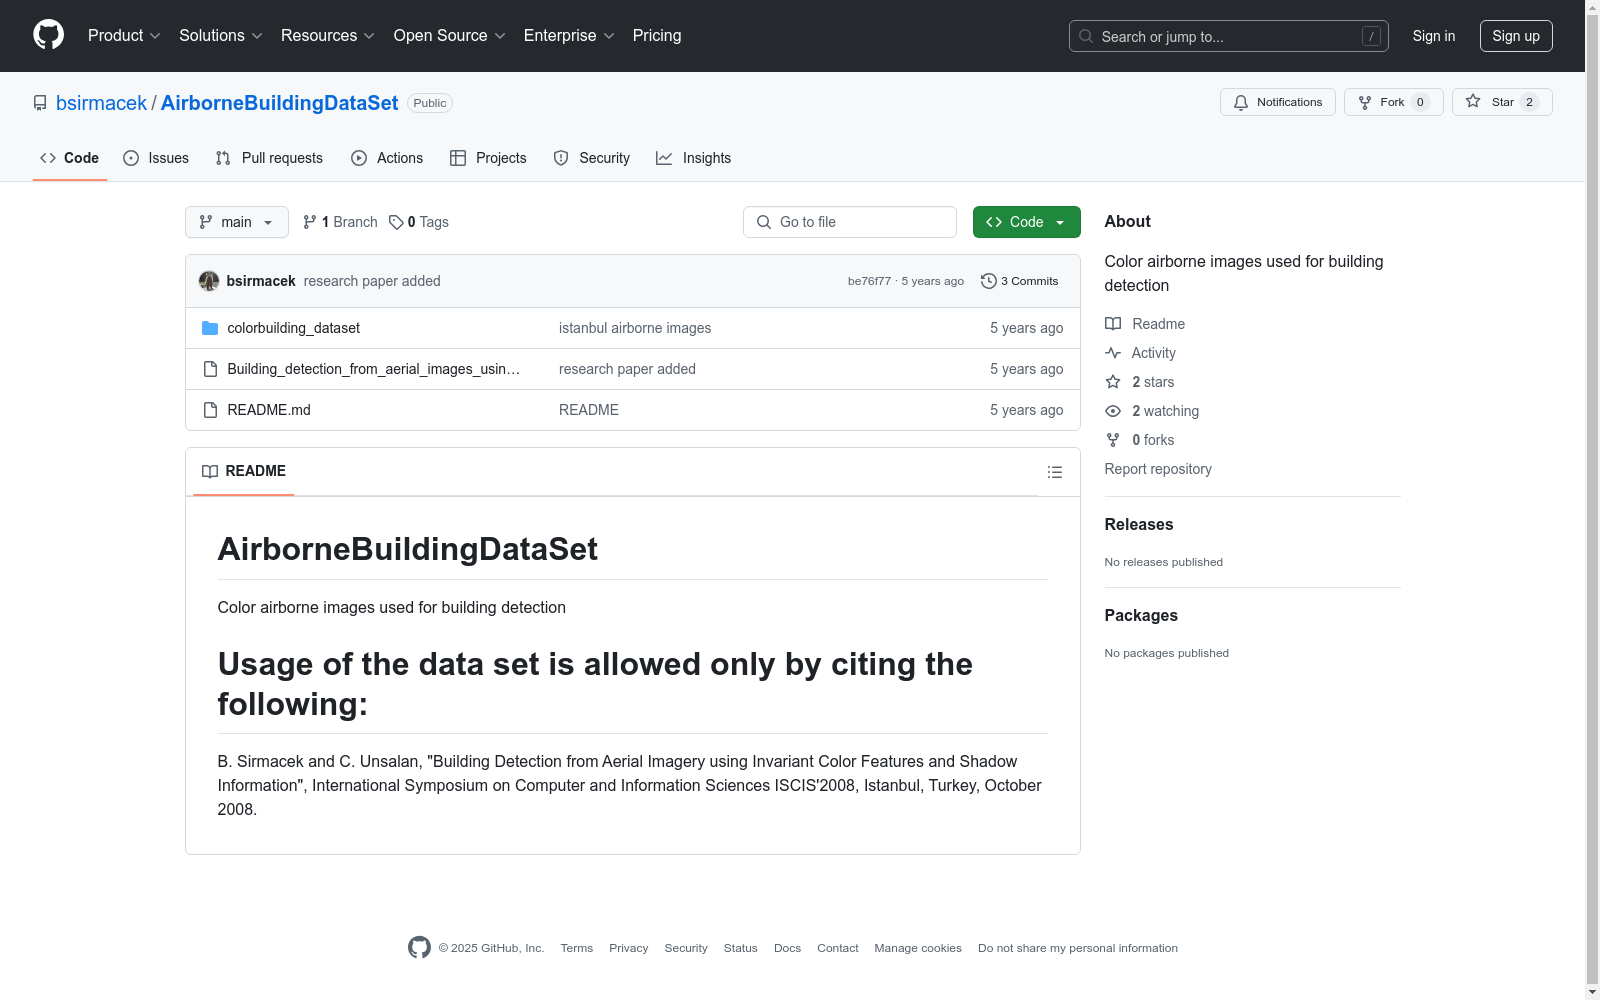Open the Building_detection_from_aerial_images research paper file
The height and width of the screenshot is (1000, 1600).
click(x=373, y=369)
